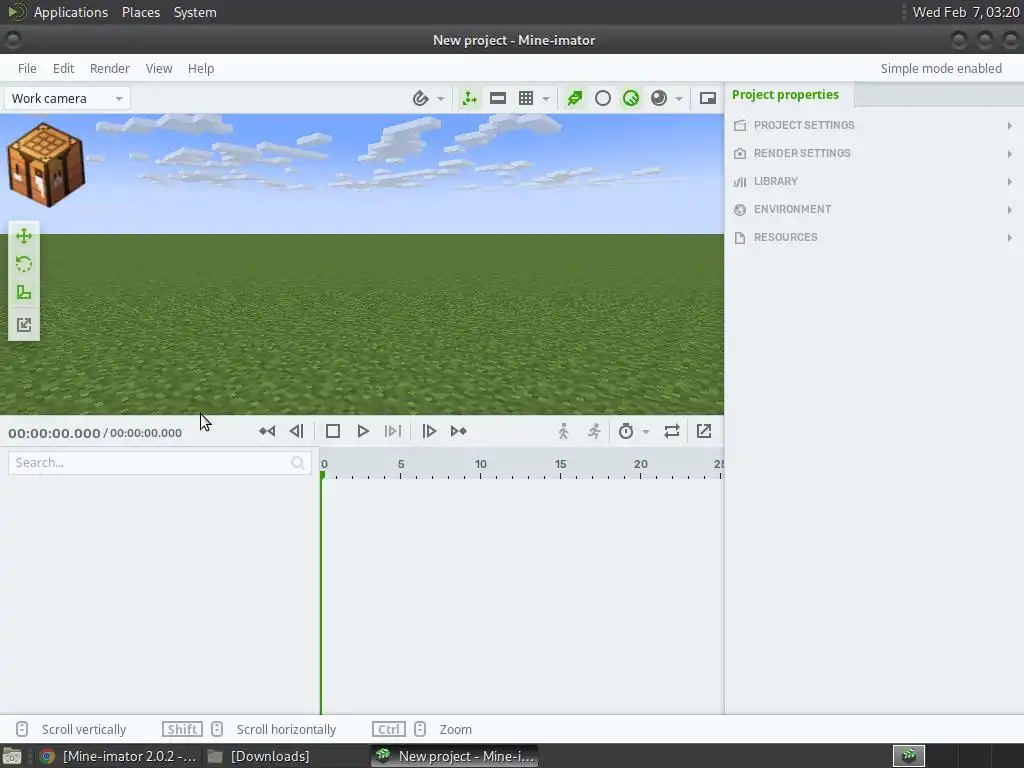Open the File menu
The image size is (1024, 768).
point(27,69)
